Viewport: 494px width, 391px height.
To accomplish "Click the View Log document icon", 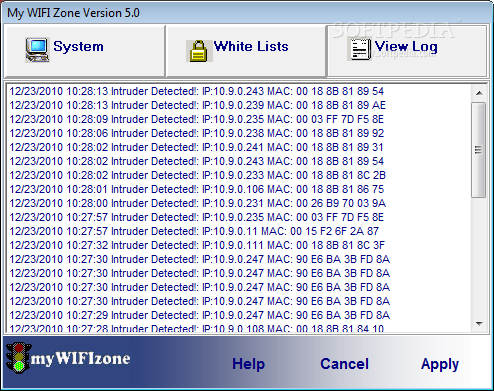I will pos(360,49).
